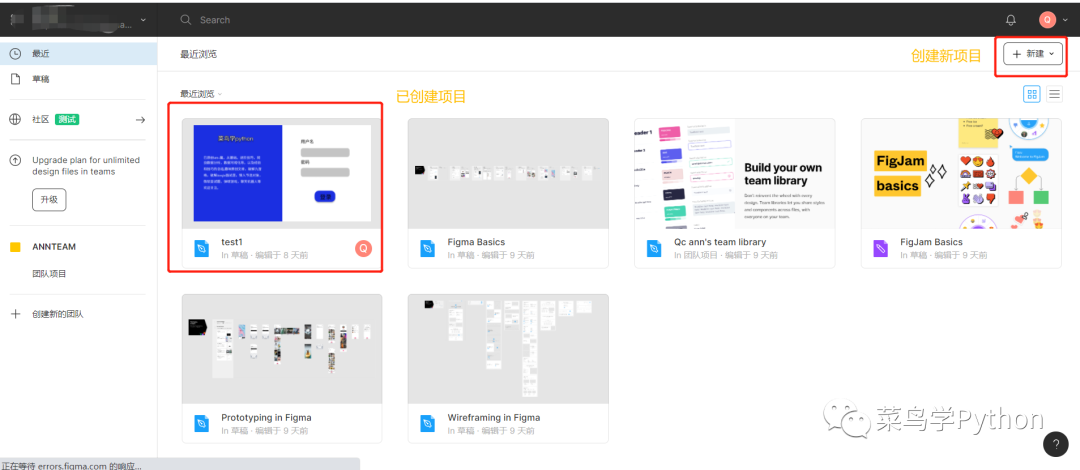Open 社区 in the sidebar
Screen dimensions: 1080x470
pos(79,119)
